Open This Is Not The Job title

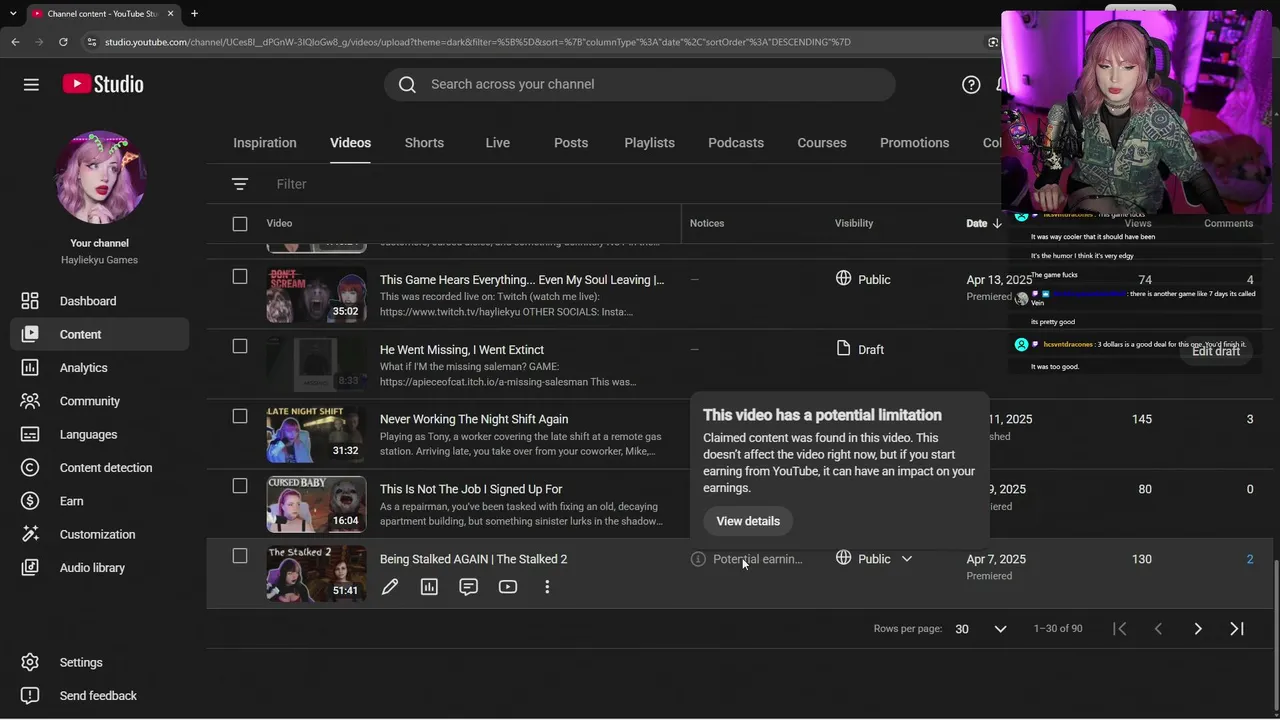tap(471, 489)
